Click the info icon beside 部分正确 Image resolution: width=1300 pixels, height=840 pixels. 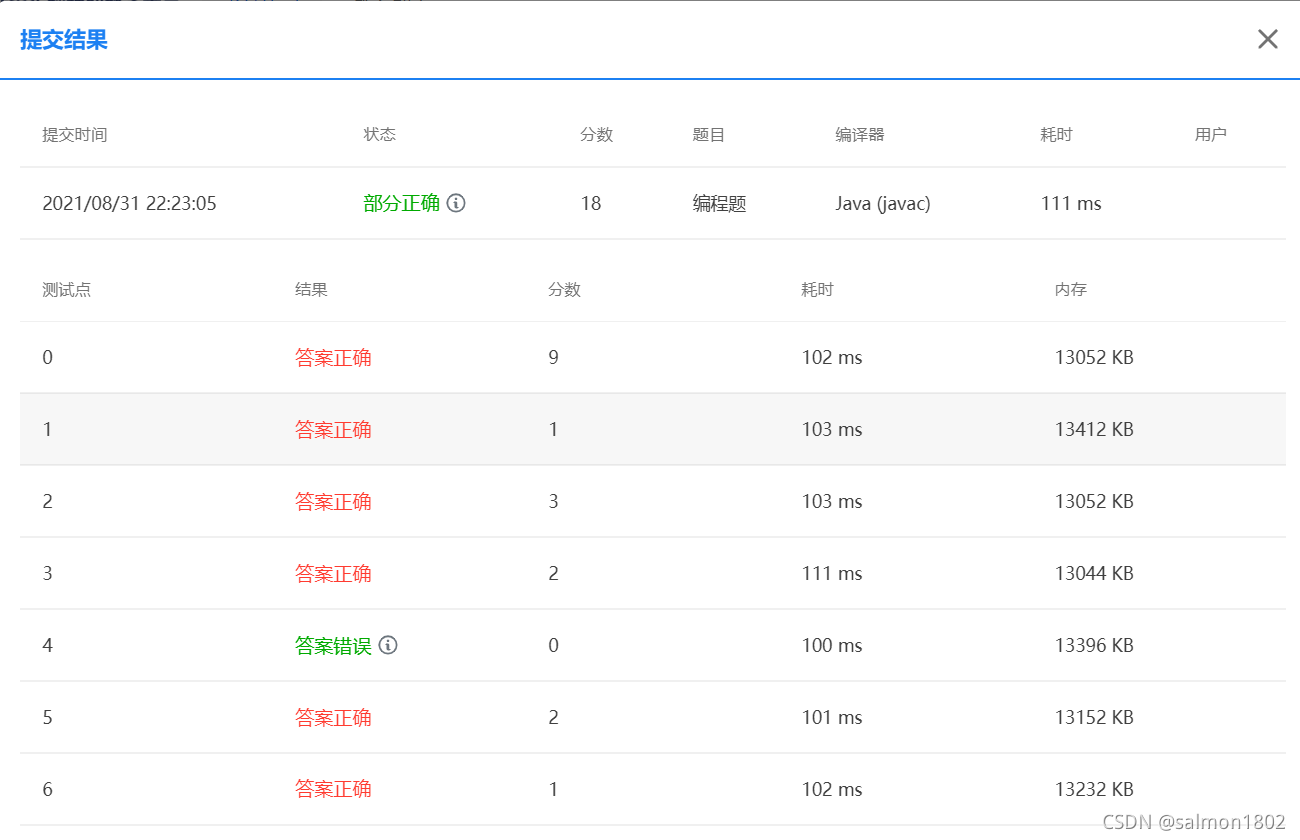coord(456,203)
